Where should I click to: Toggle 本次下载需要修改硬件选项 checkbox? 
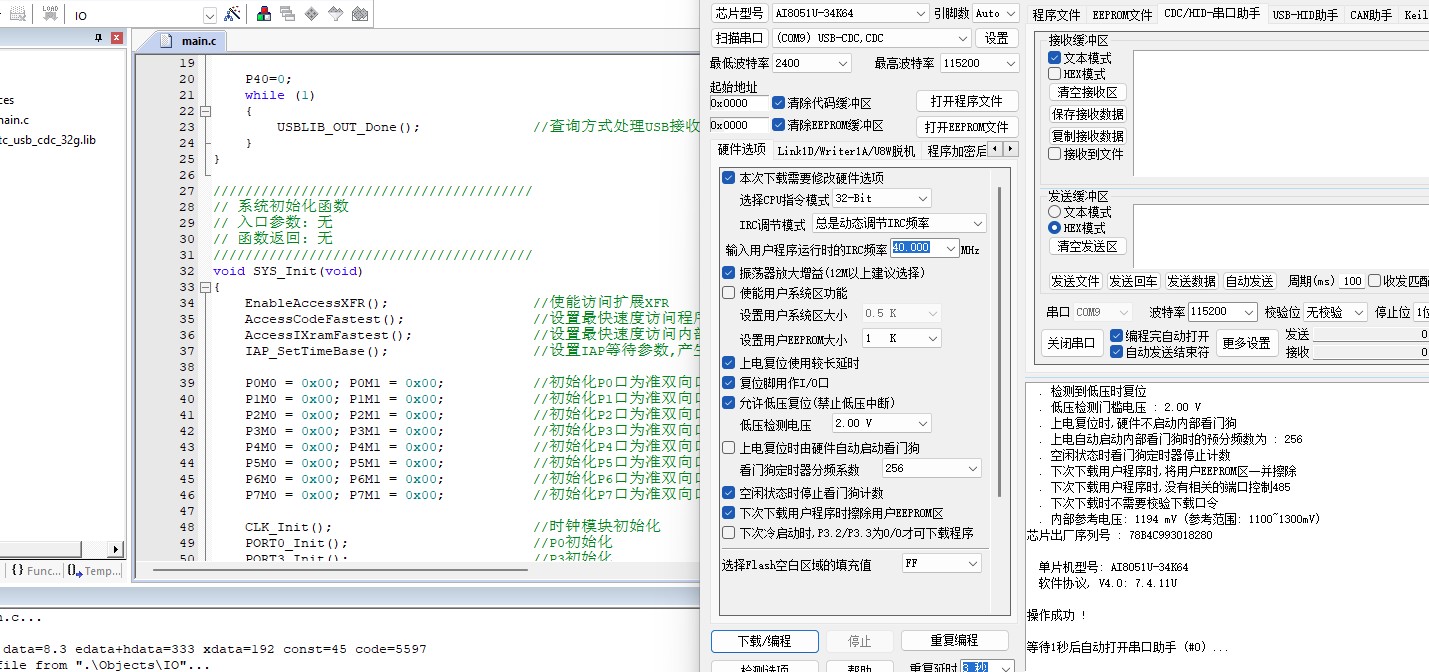click(728, 178)
